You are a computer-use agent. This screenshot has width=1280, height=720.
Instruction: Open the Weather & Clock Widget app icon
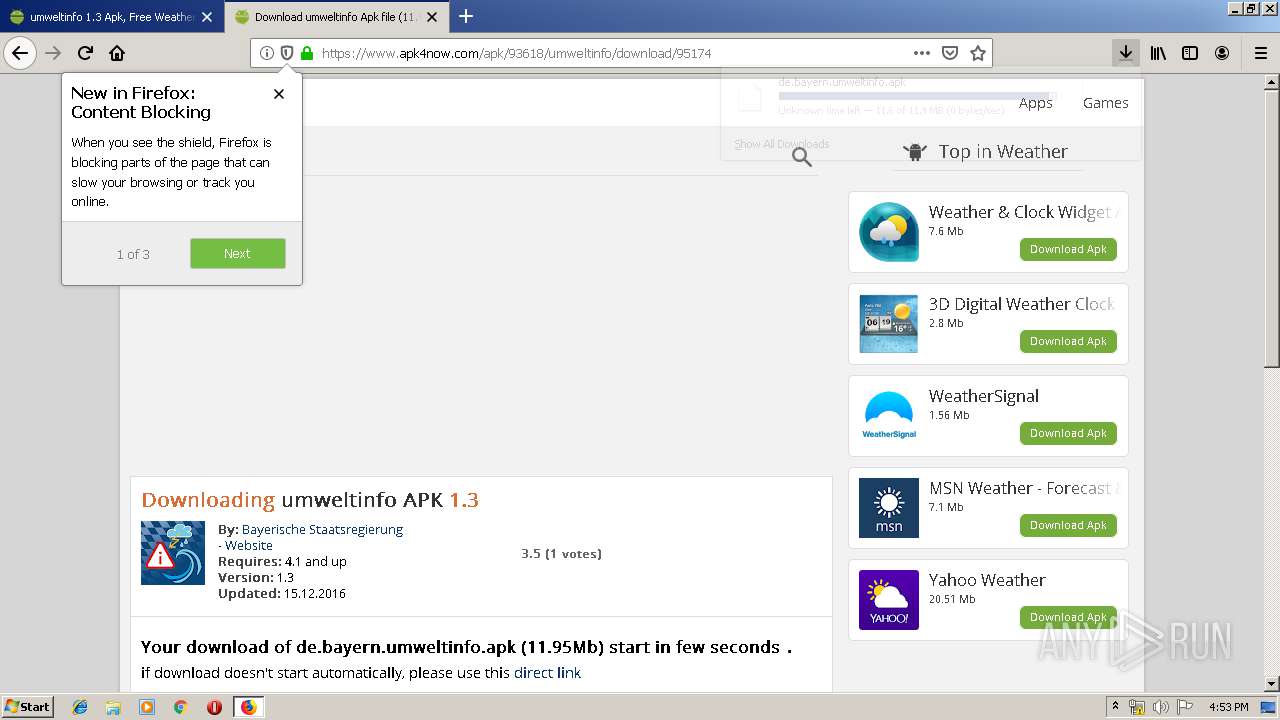point(889,231)
